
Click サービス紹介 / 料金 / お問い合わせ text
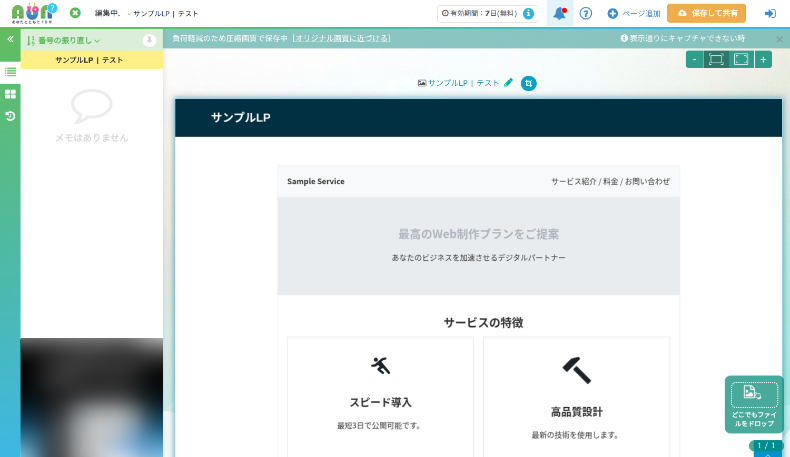coord(610,181)
